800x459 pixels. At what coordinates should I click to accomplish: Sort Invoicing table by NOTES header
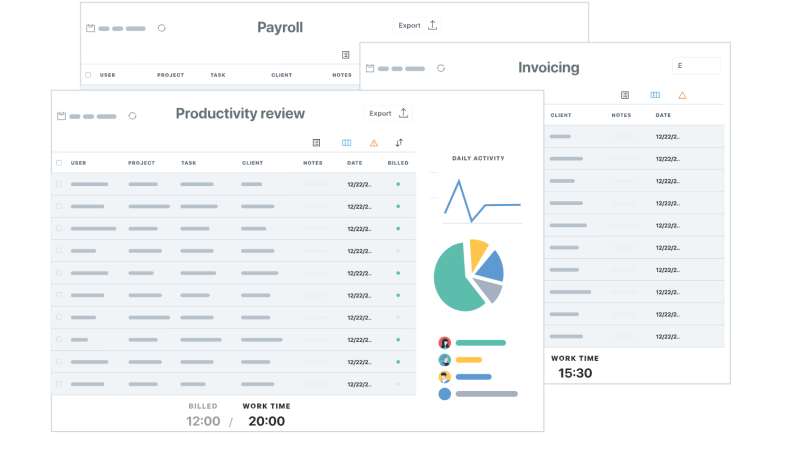[x=621, y=115]
